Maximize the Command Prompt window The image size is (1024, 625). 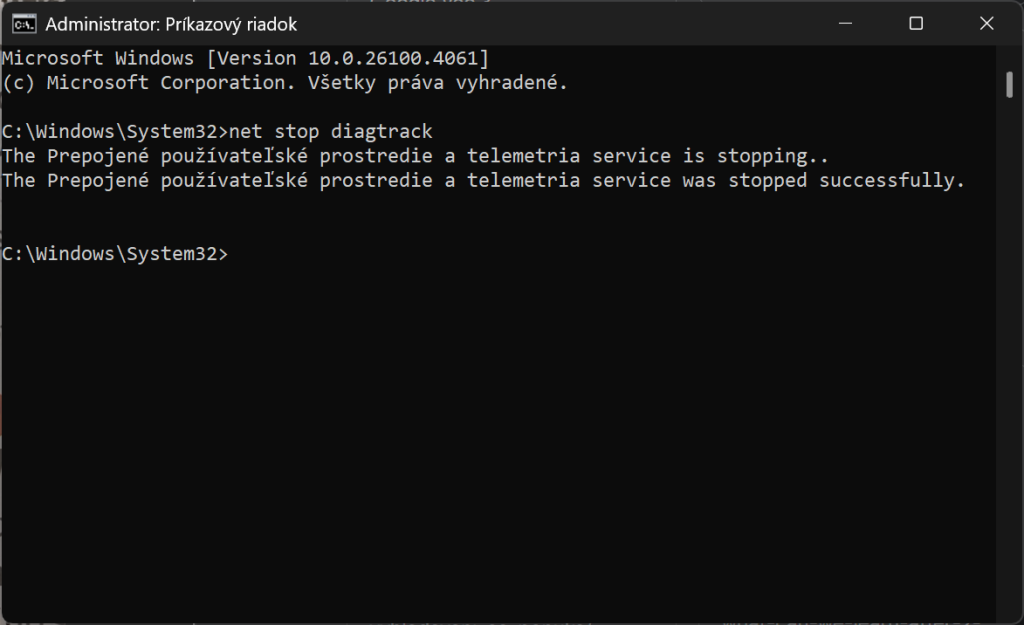point(915,24)
